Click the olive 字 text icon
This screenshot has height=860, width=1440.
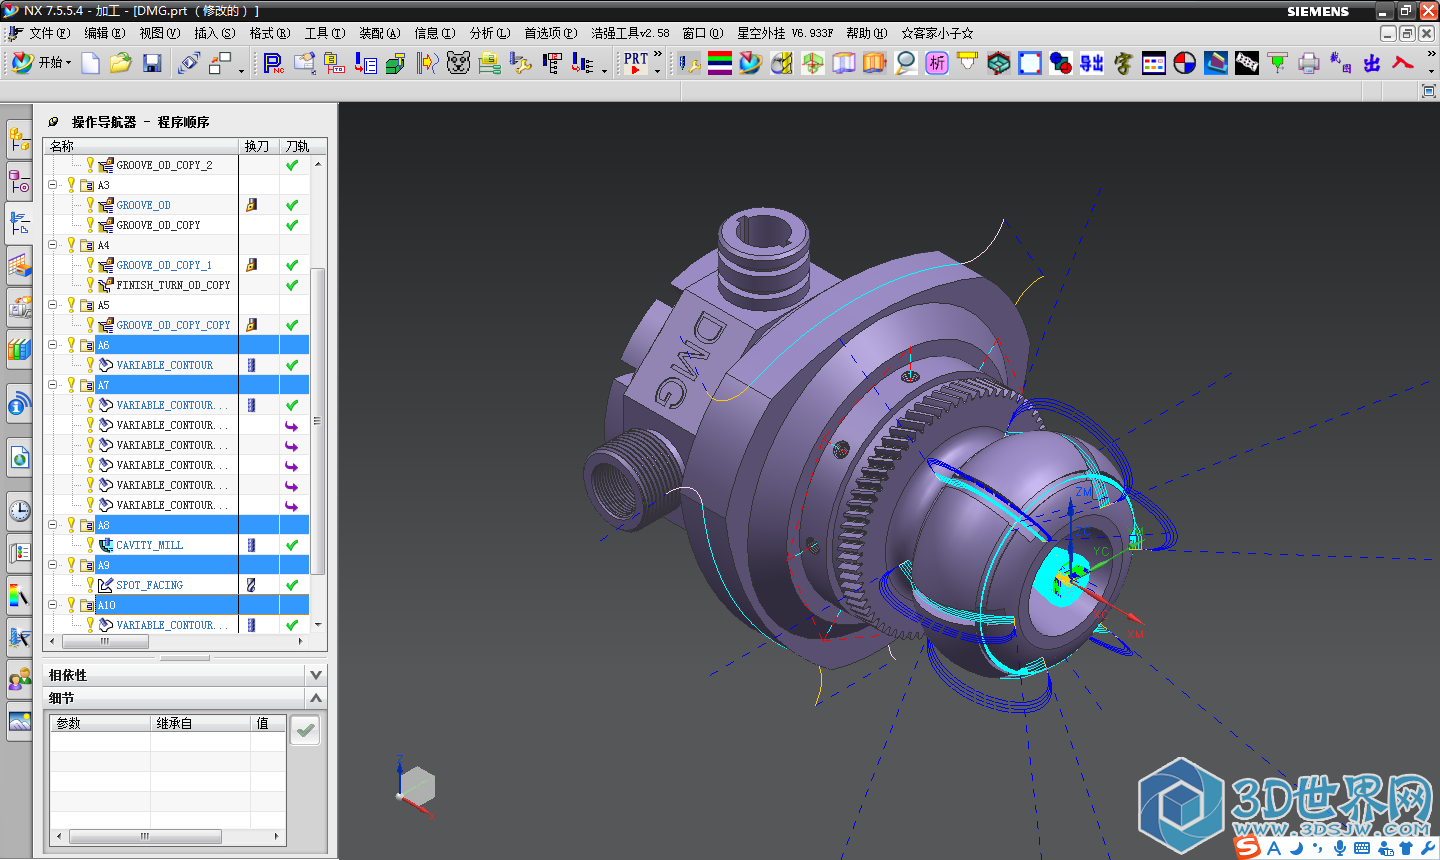click(x=1123, y=63)
